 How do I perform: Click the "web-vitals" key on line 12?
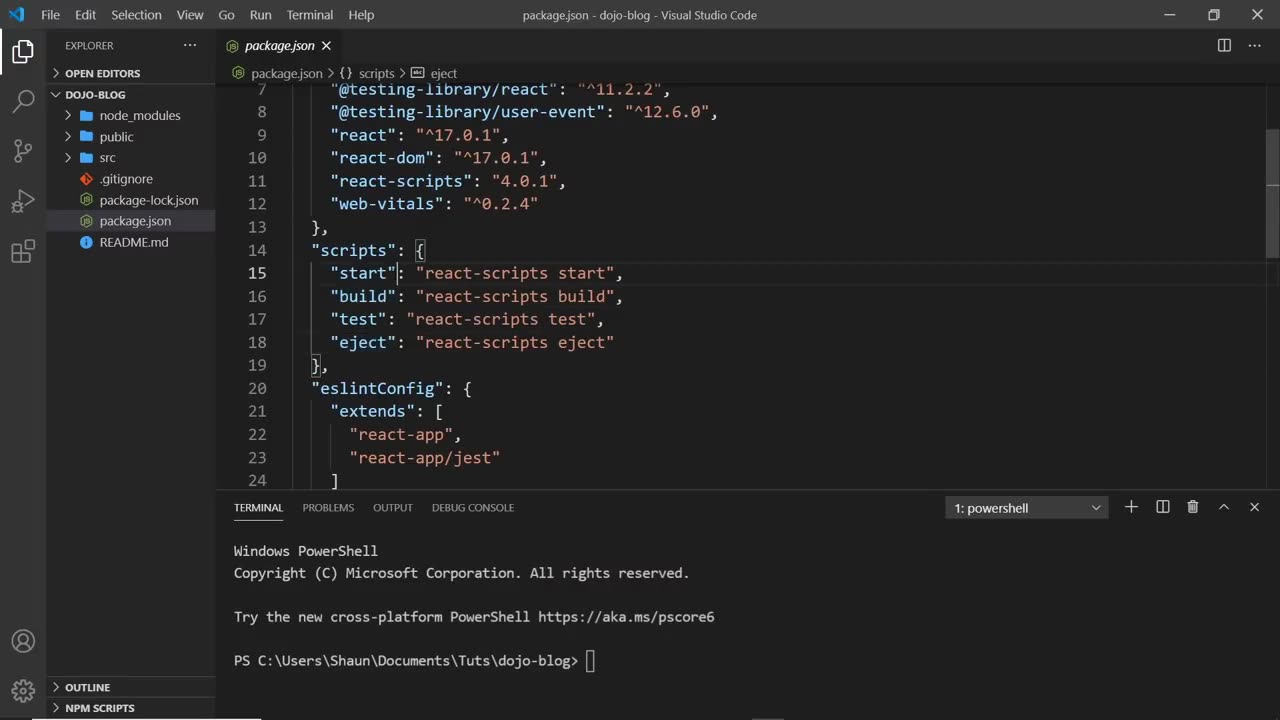[x=387, y=204]
